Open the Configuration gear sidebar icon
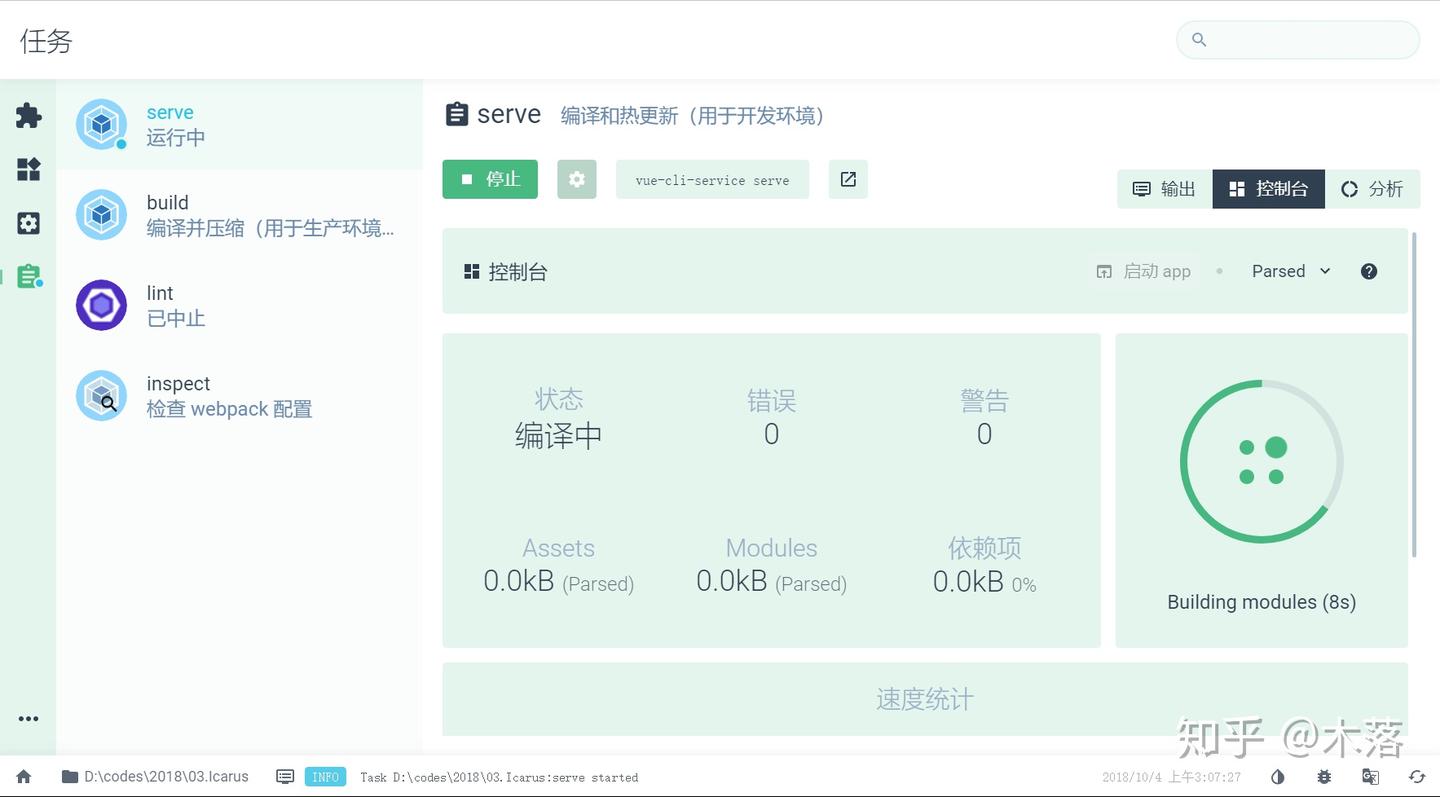1440x797 pixels. click(28, 223)
